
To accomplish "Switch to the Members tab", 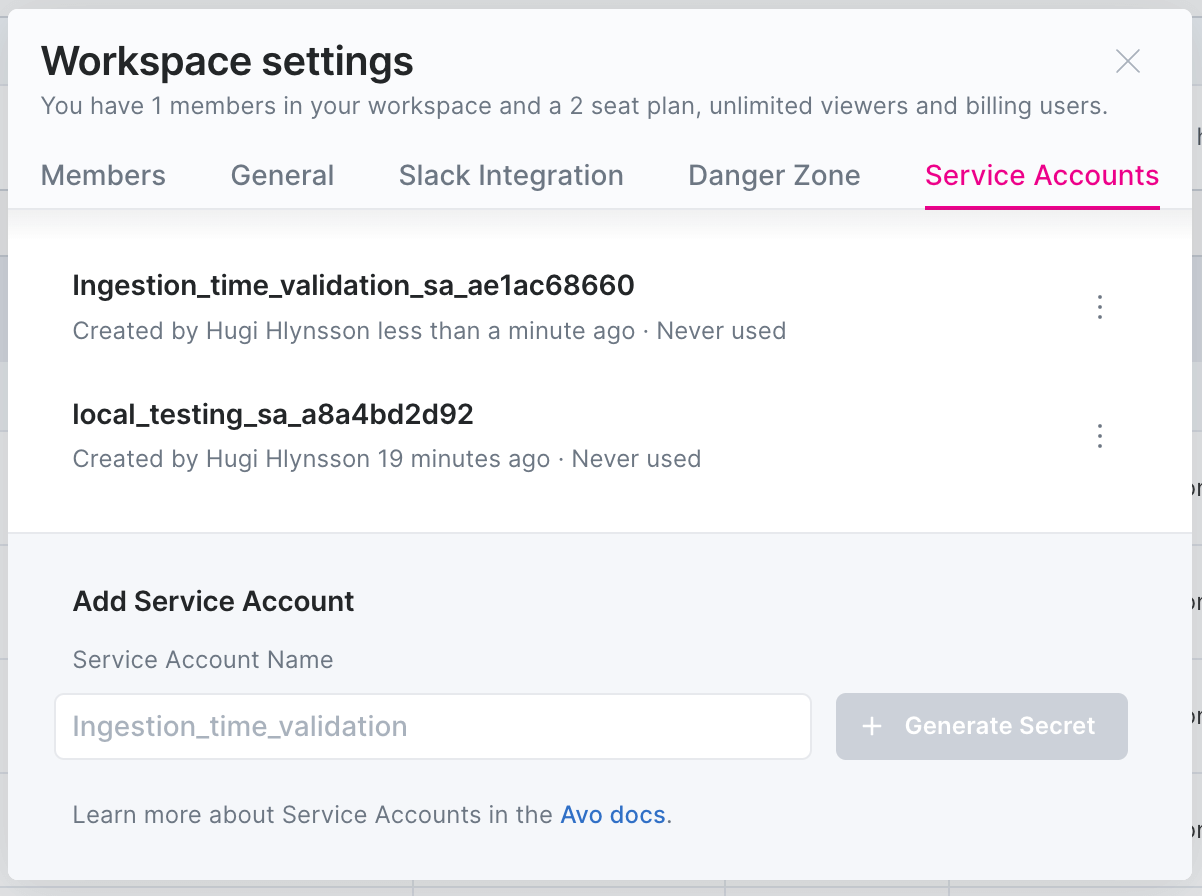I will [103, 176].
